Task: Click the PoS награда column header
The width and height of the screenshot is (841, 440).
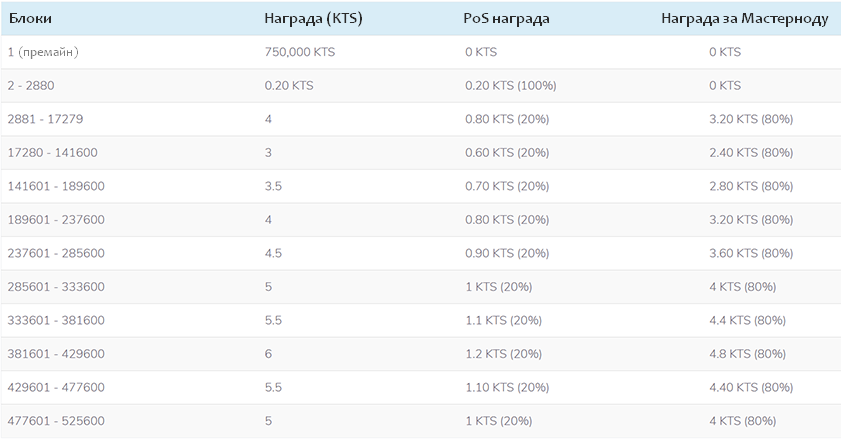Action: click(x=506, y=19)
